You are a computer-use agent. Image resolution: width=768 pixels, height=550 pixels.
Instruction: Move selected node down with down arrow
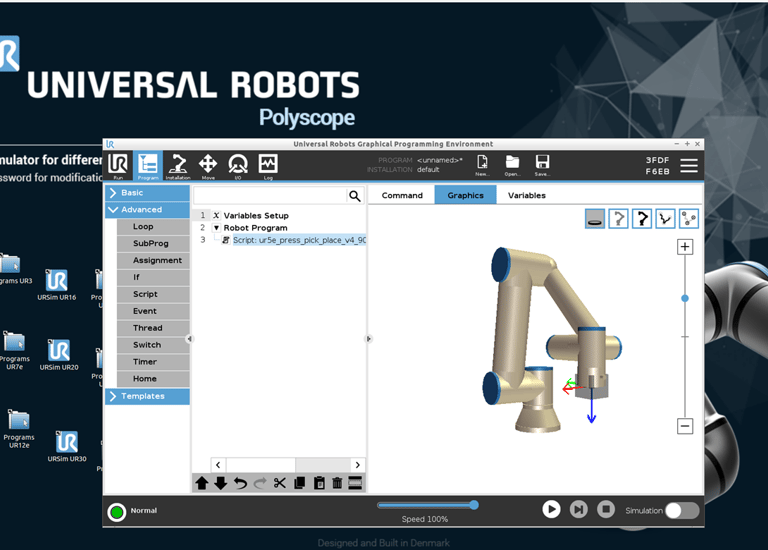(x=221, y=483)
